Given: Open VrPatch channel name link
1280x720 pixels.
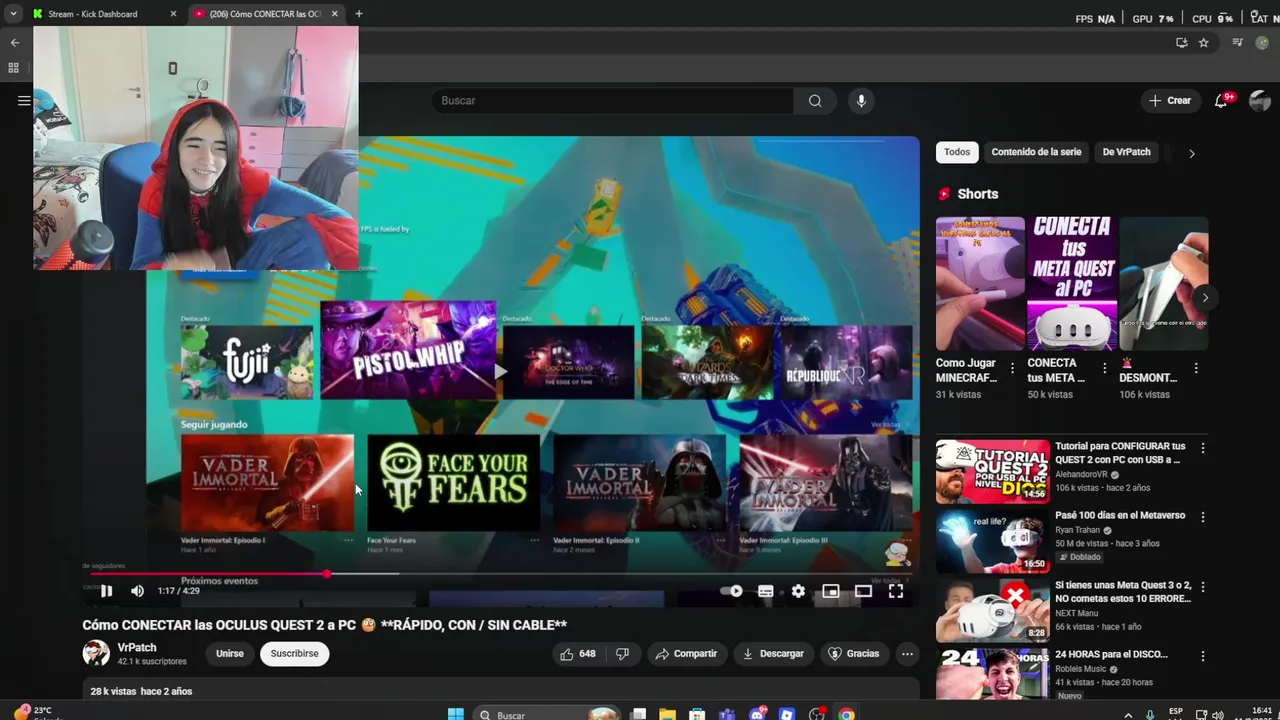Looking at the screenshot, I should (137, 647).
